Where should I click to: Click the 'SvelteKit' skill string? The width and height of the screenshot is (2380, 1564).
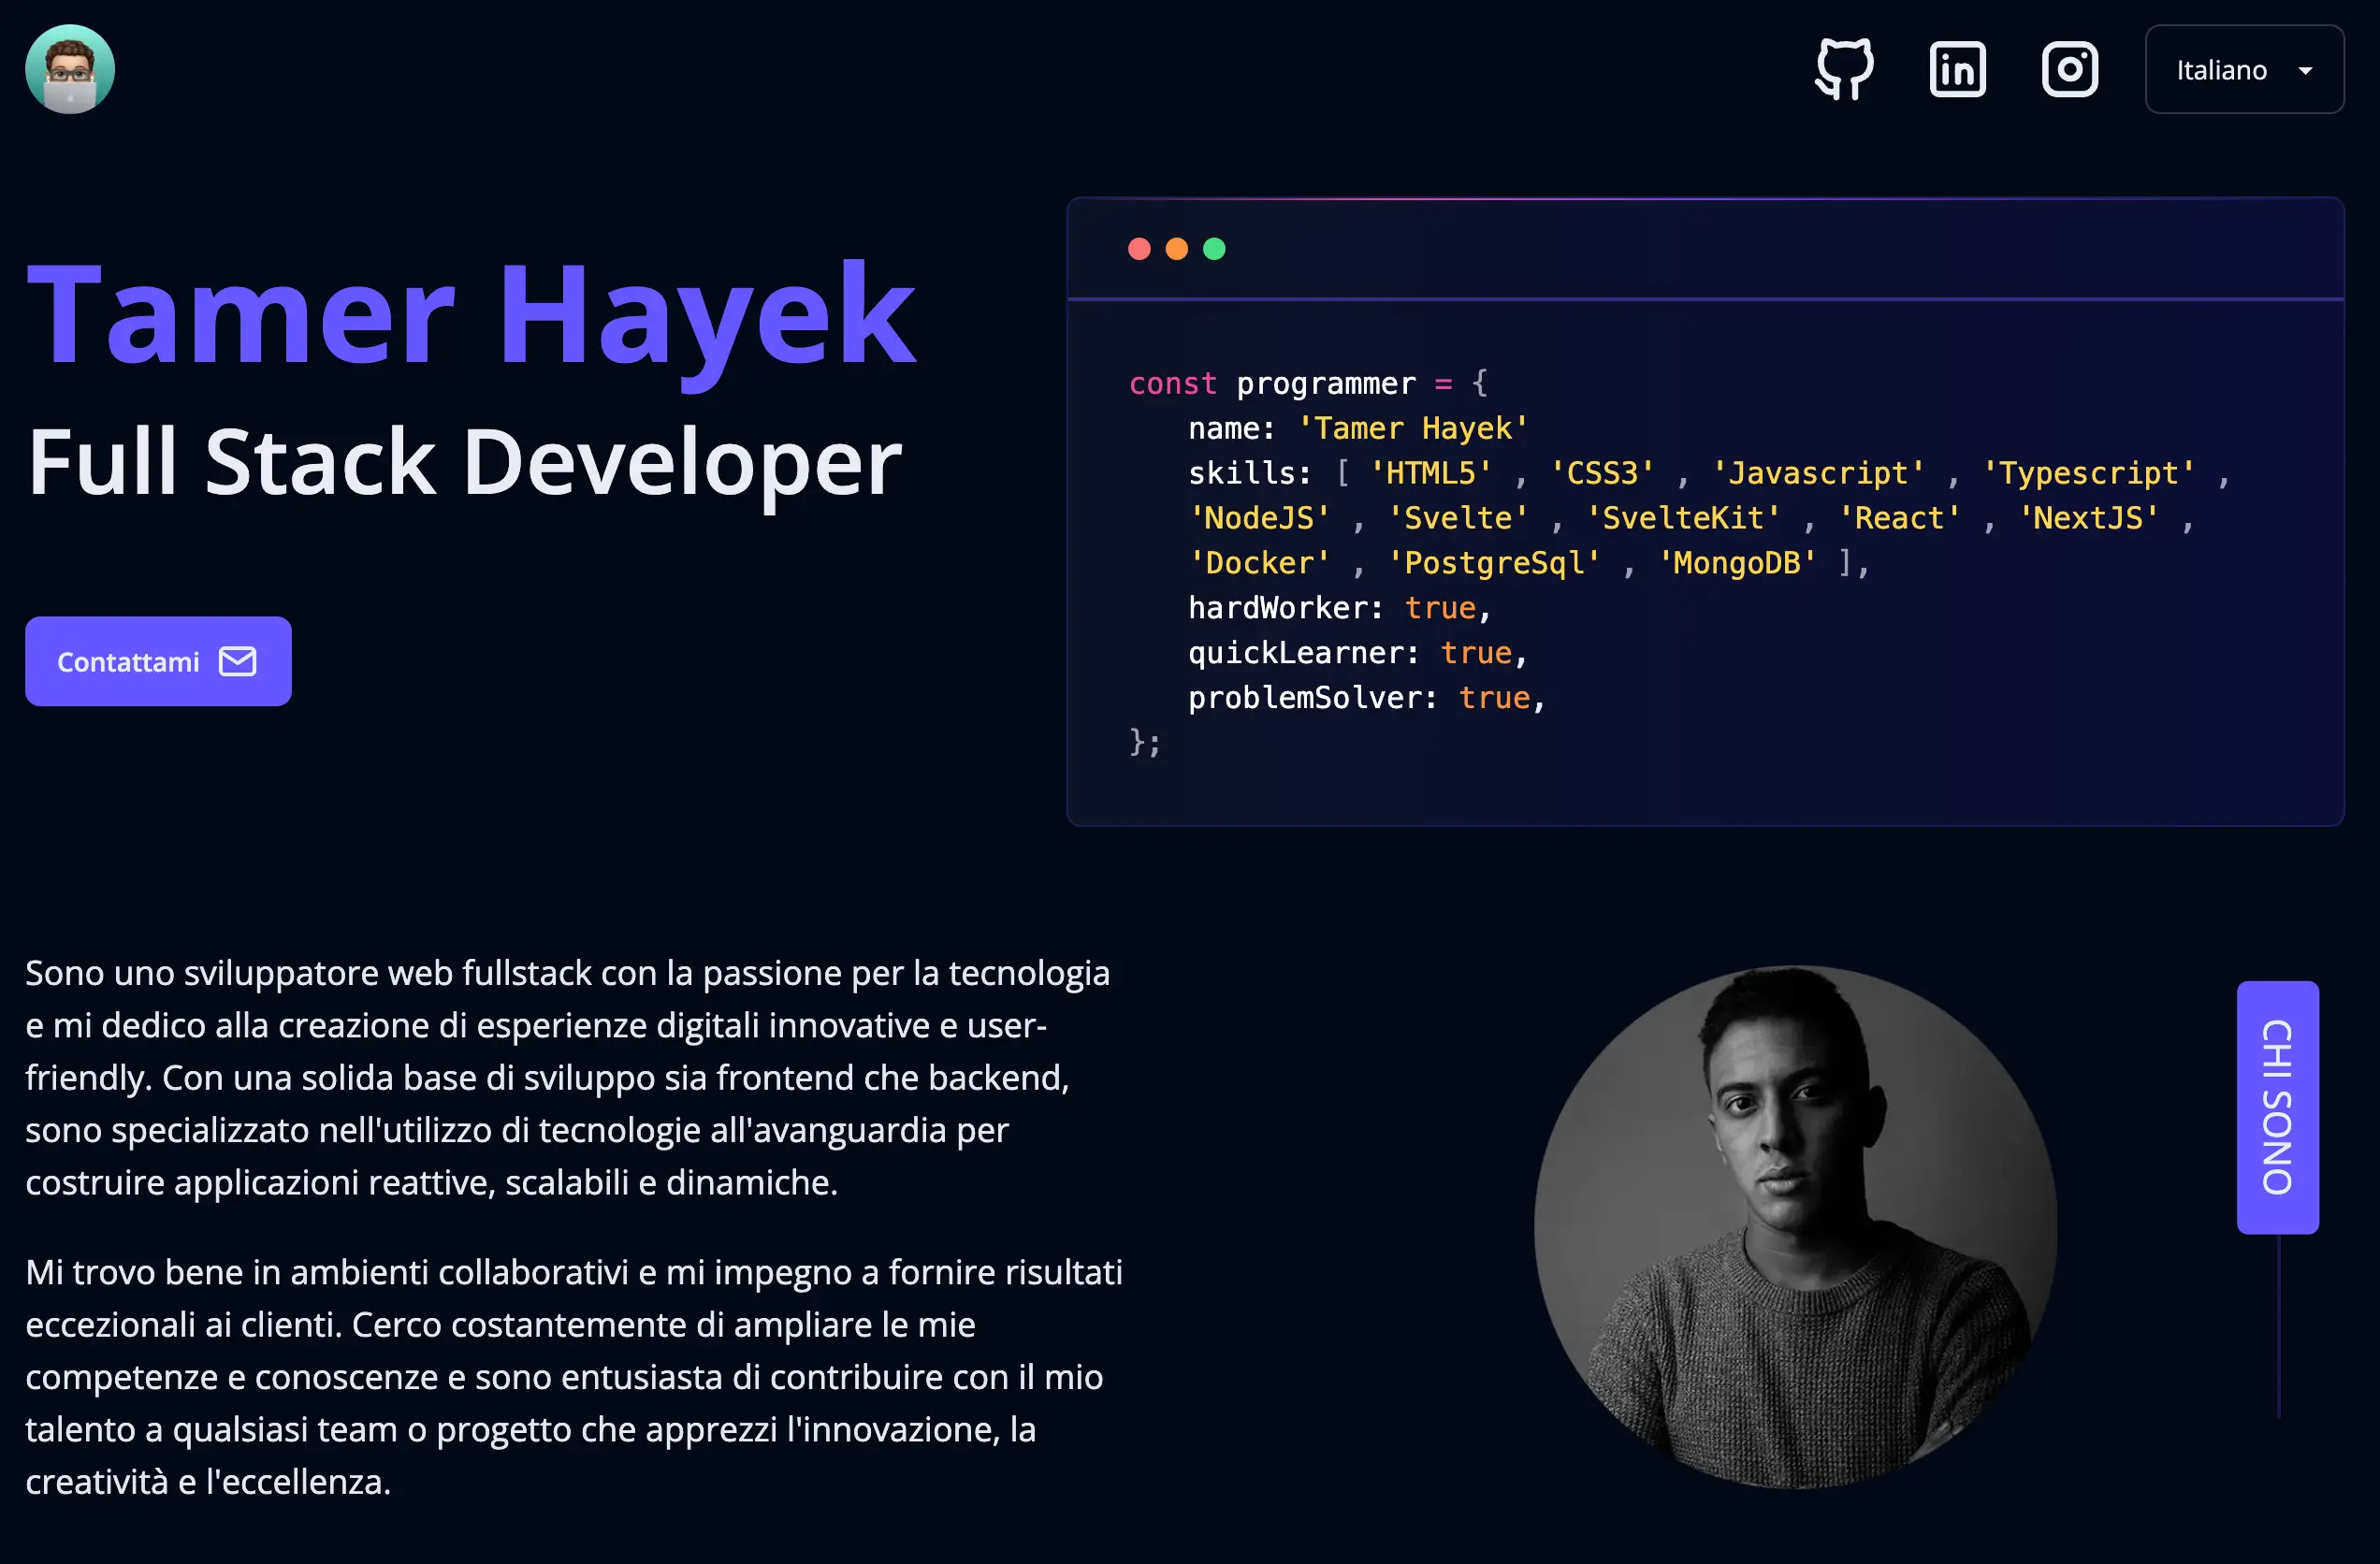[1684, 518]
